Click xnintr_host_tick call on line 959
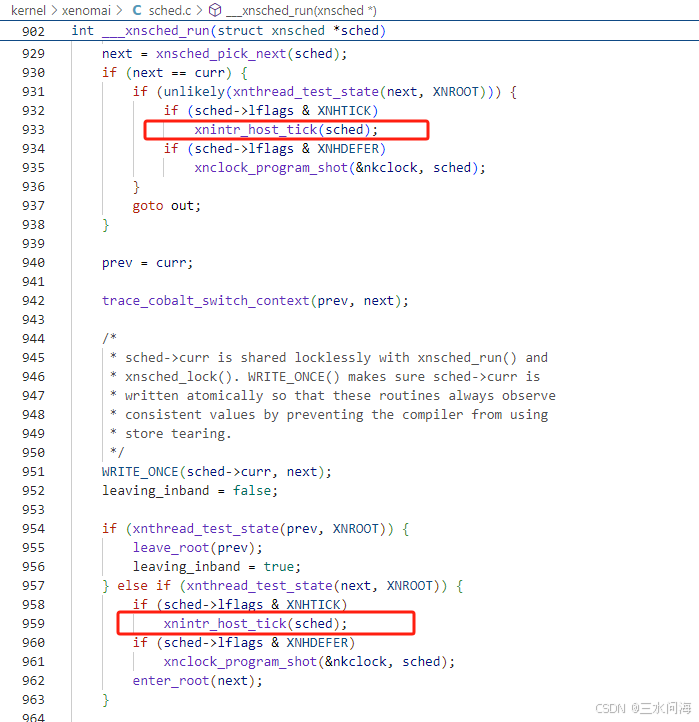This screenshot has height=722, width=699. pos(255,623)
